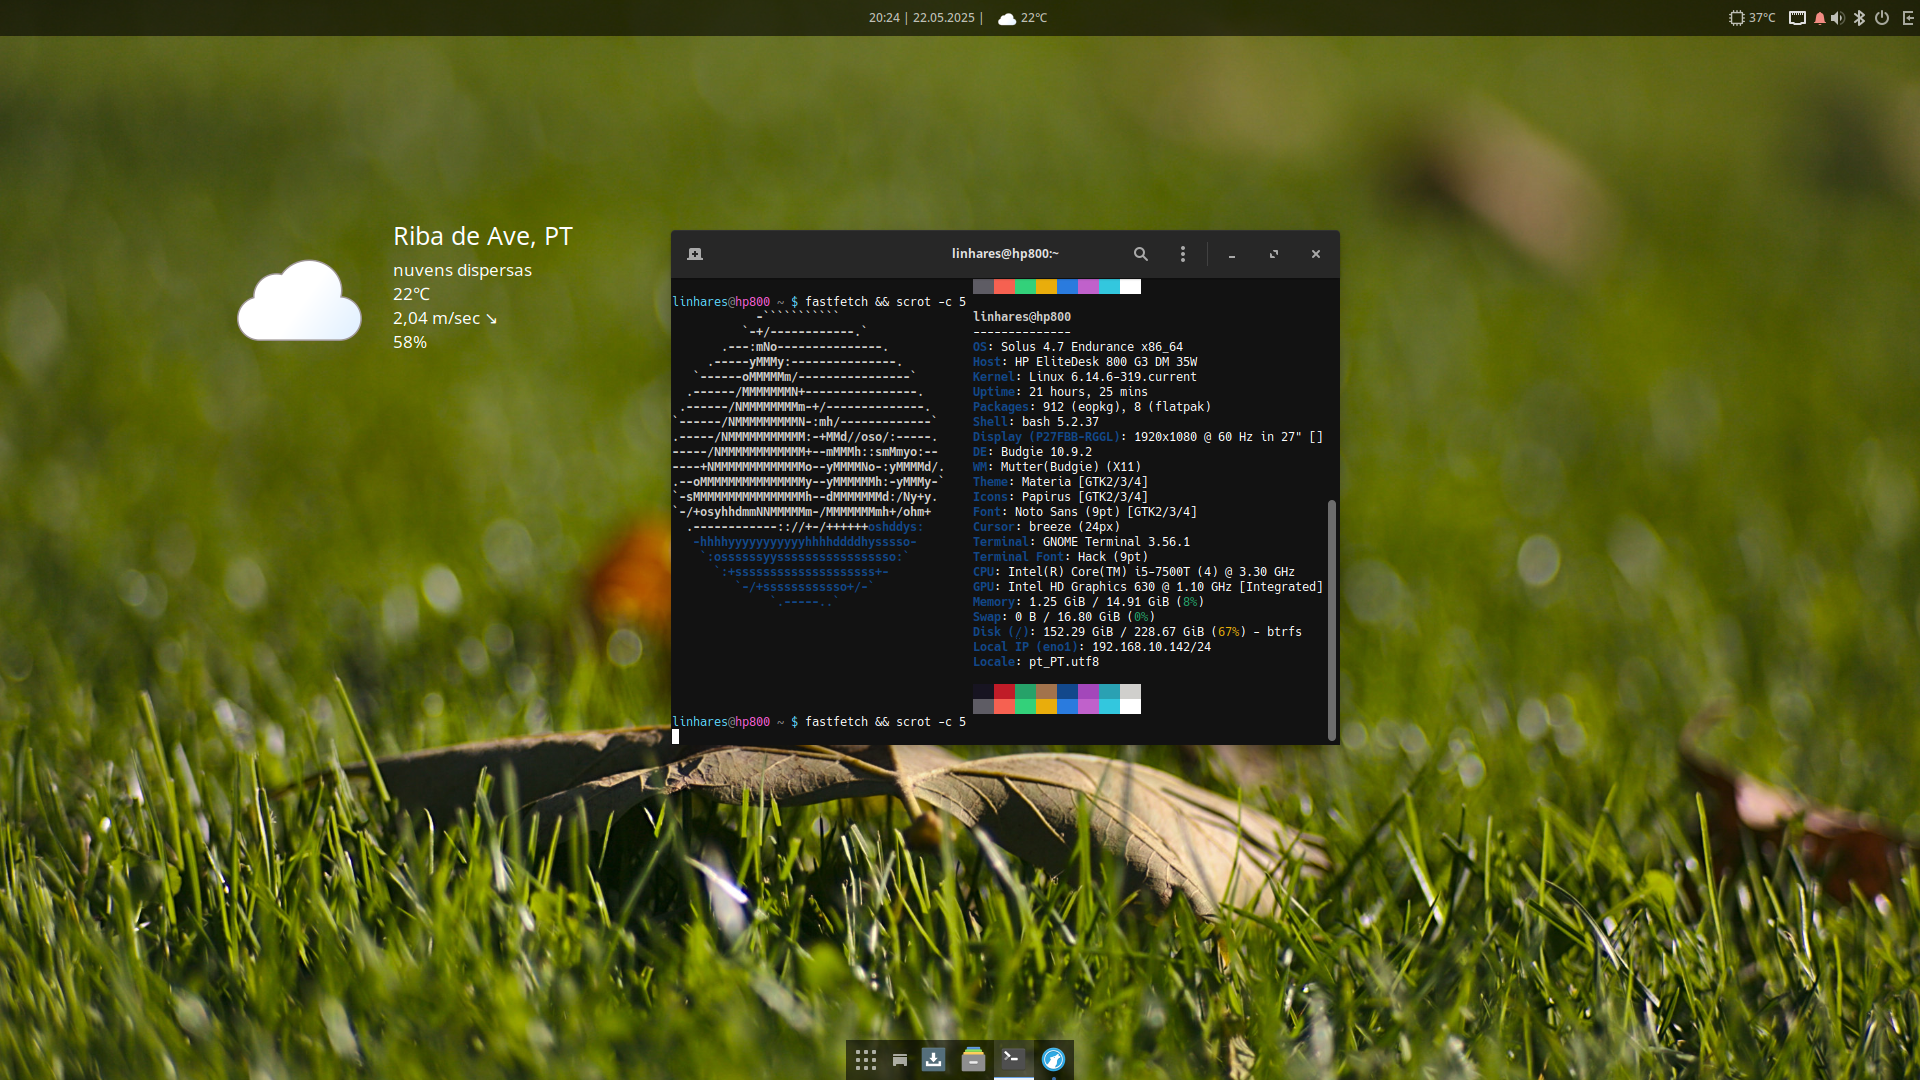Open the file manager drawer icon in dock
Image resolution: width=1920 pixels, height=1080 pixels.
point(973,1060)
